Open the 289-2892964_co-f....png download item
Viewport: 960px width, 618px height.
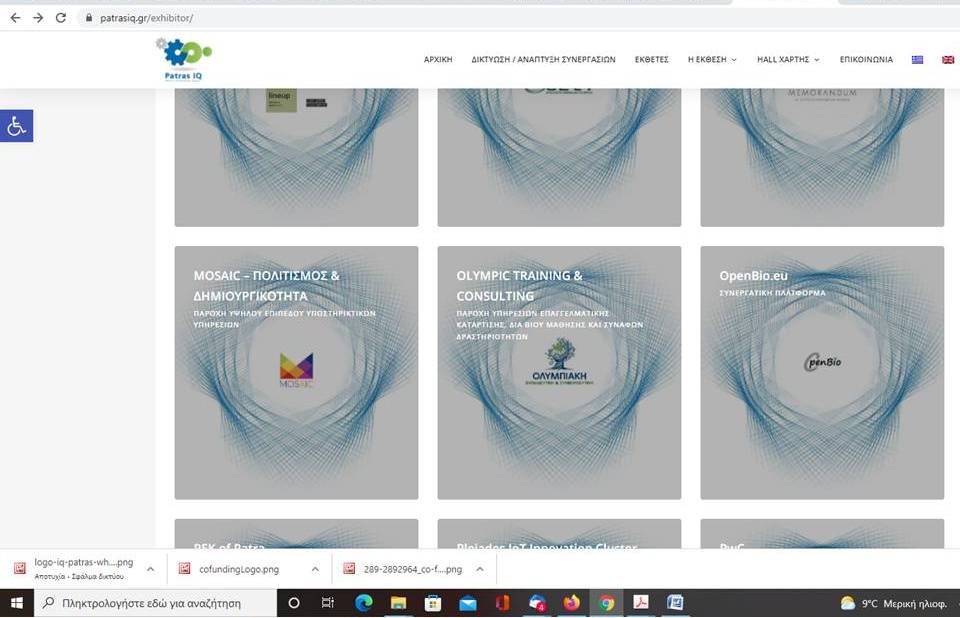tap(413, 569)
